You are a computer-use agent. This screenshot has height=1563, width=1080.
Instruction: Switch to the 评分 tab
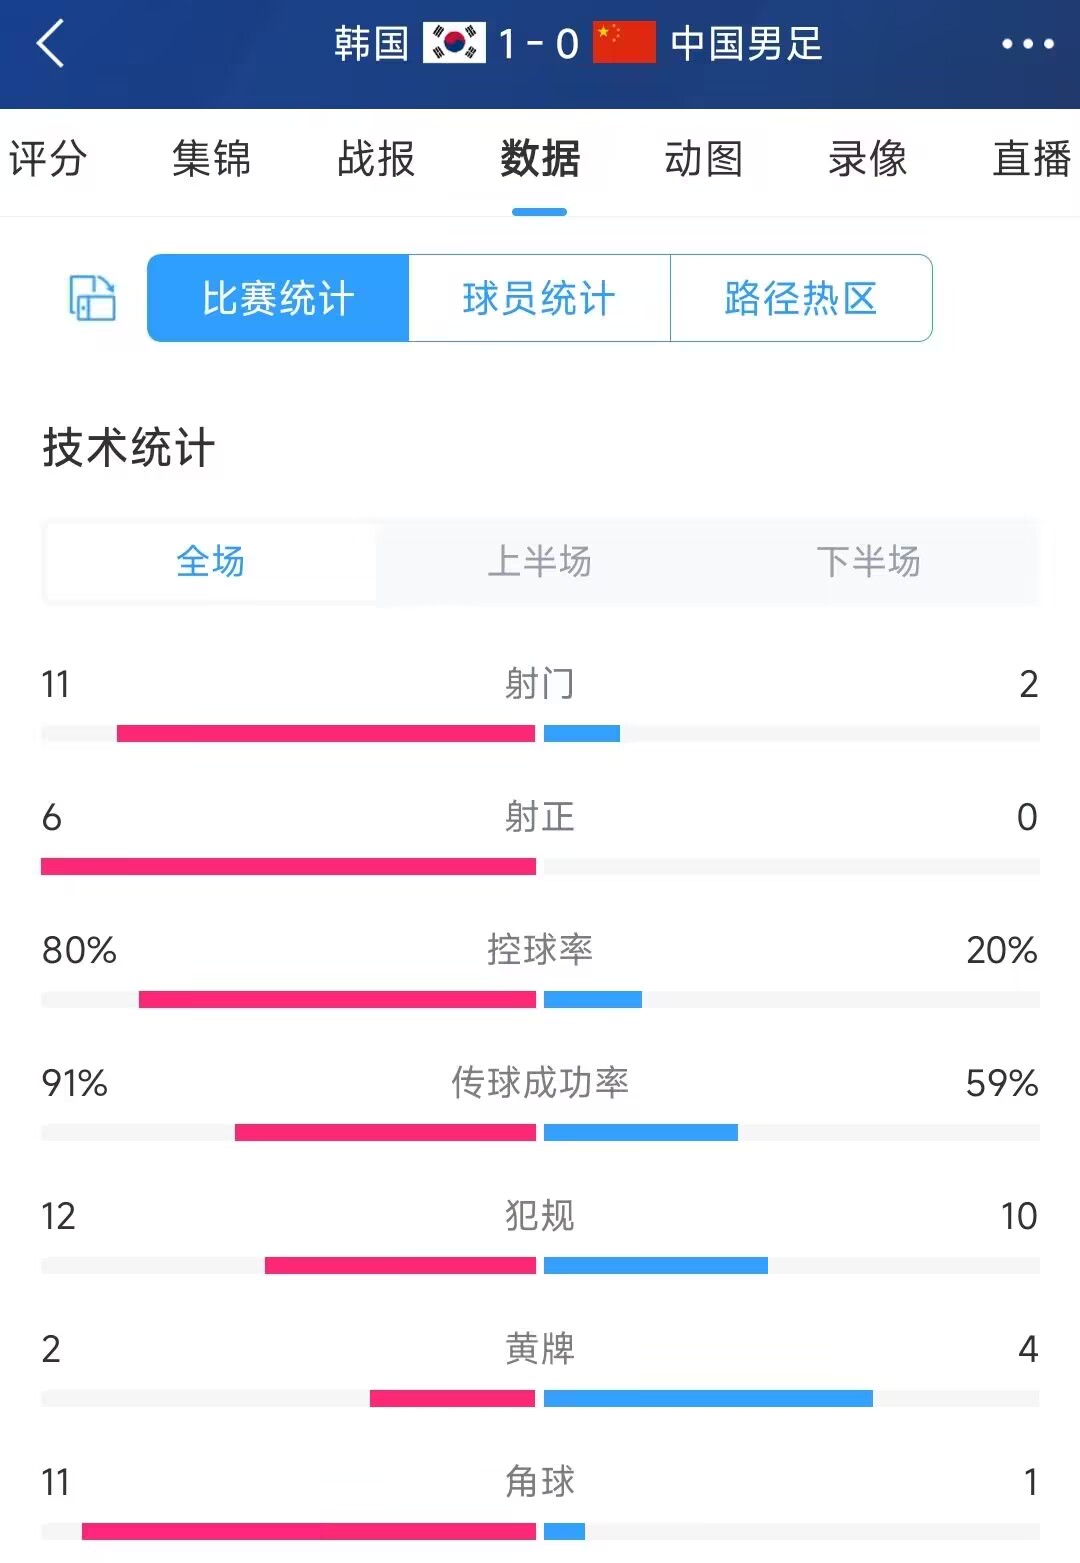coord(47,159)
